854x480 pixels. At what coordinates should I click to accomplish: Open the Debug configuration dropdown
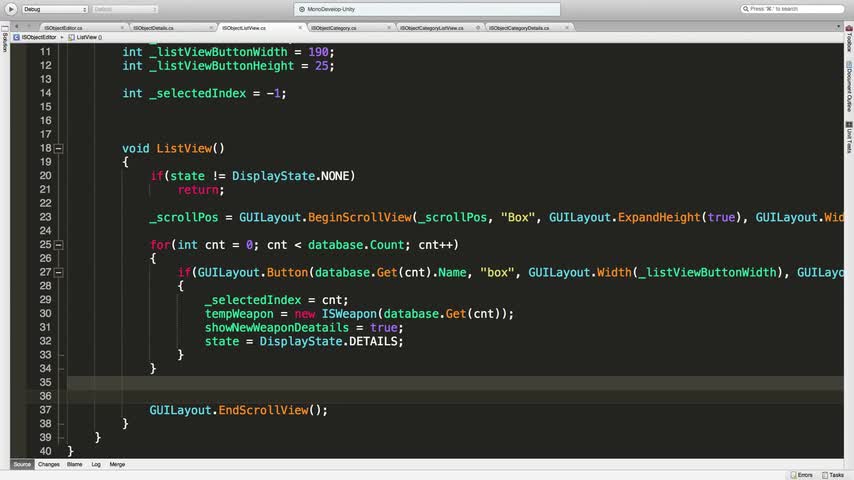click(x=54, y=9)
